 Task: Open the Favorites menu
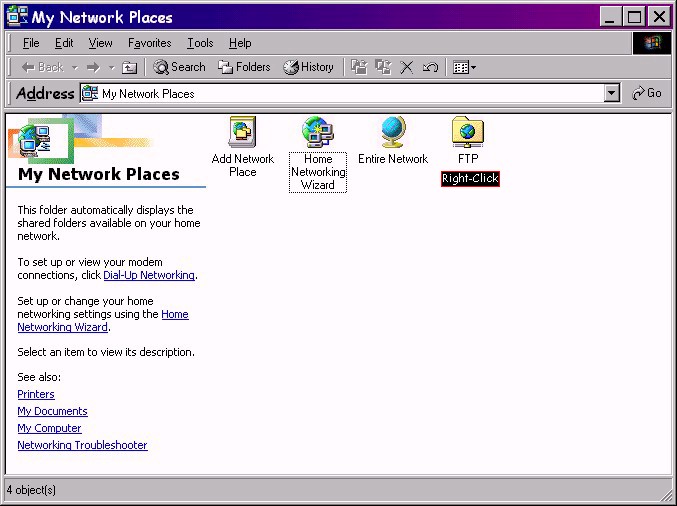click(x=149, y=43)
